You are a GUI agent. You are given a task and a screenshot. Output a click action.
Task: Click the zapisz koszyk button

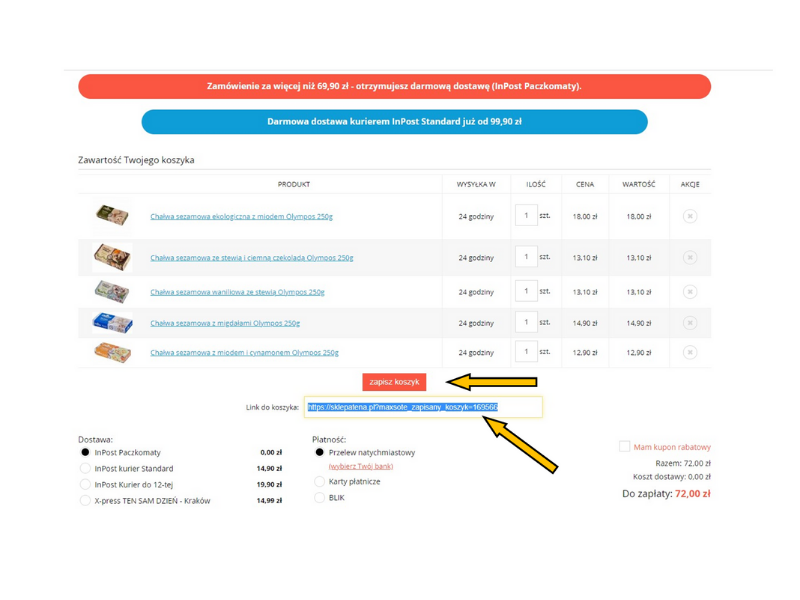(x=394, y=382)
